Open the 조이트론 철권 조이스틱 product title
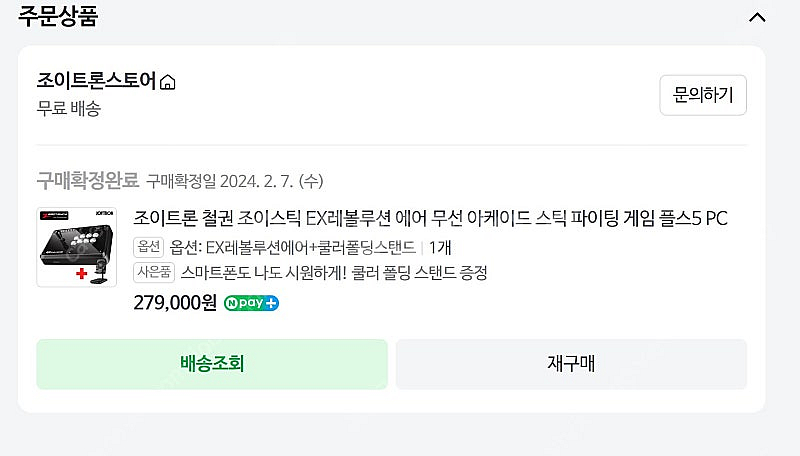The height and width of the screenshot is (456, 800). coord(431,219)
